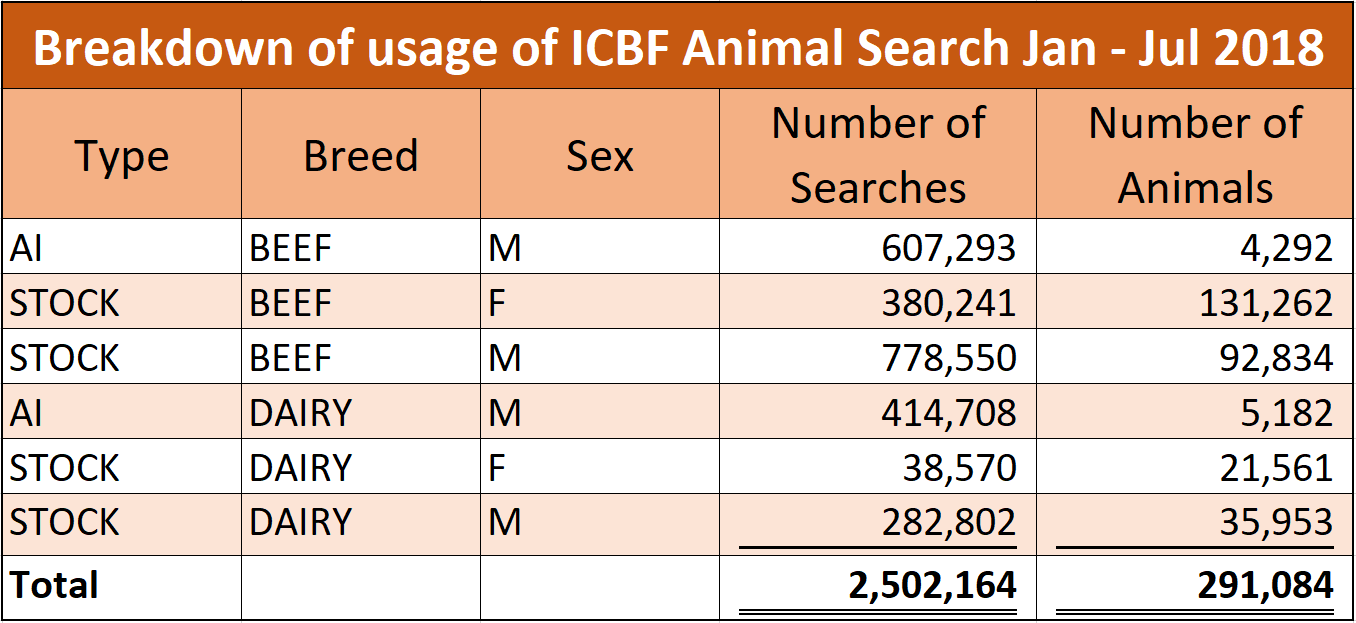Select the cell showing 4,292 animals
Screen dimensions: 1356x623
tap(1195, 247)
